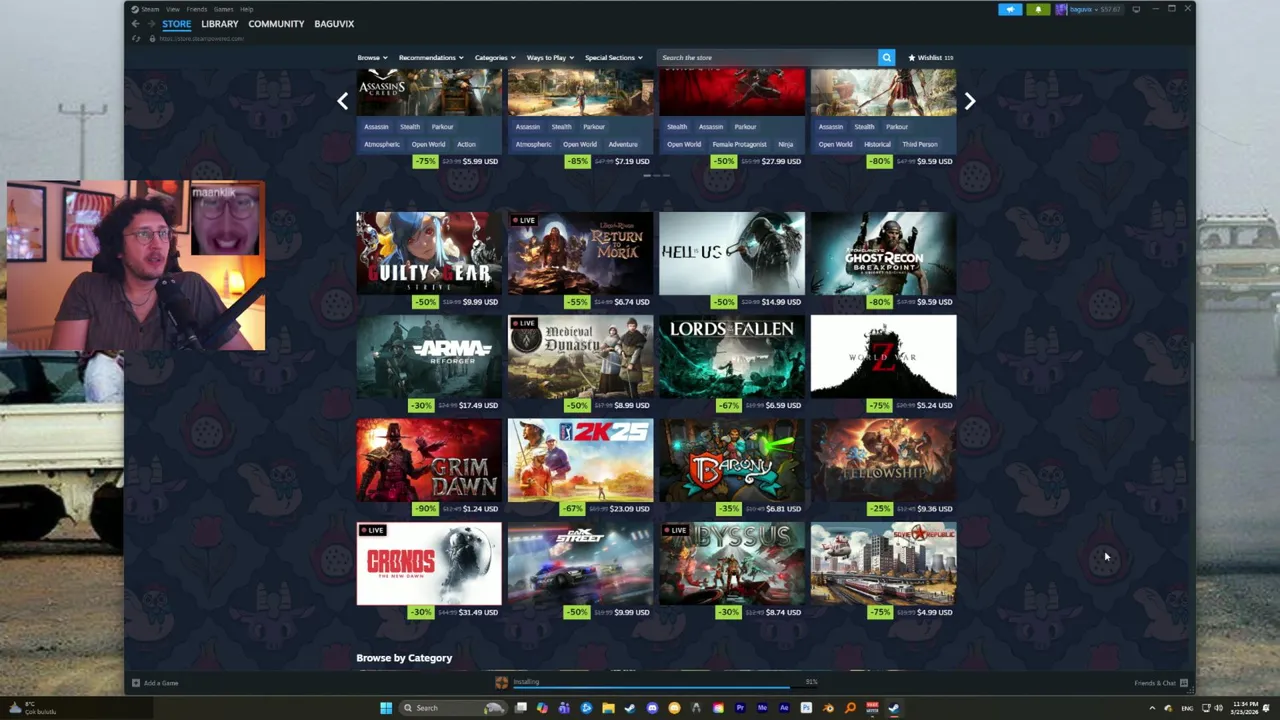Screen dimensions: 1280x720
Task: Click the Add a Game link
Action: click(x=161, y=683)
